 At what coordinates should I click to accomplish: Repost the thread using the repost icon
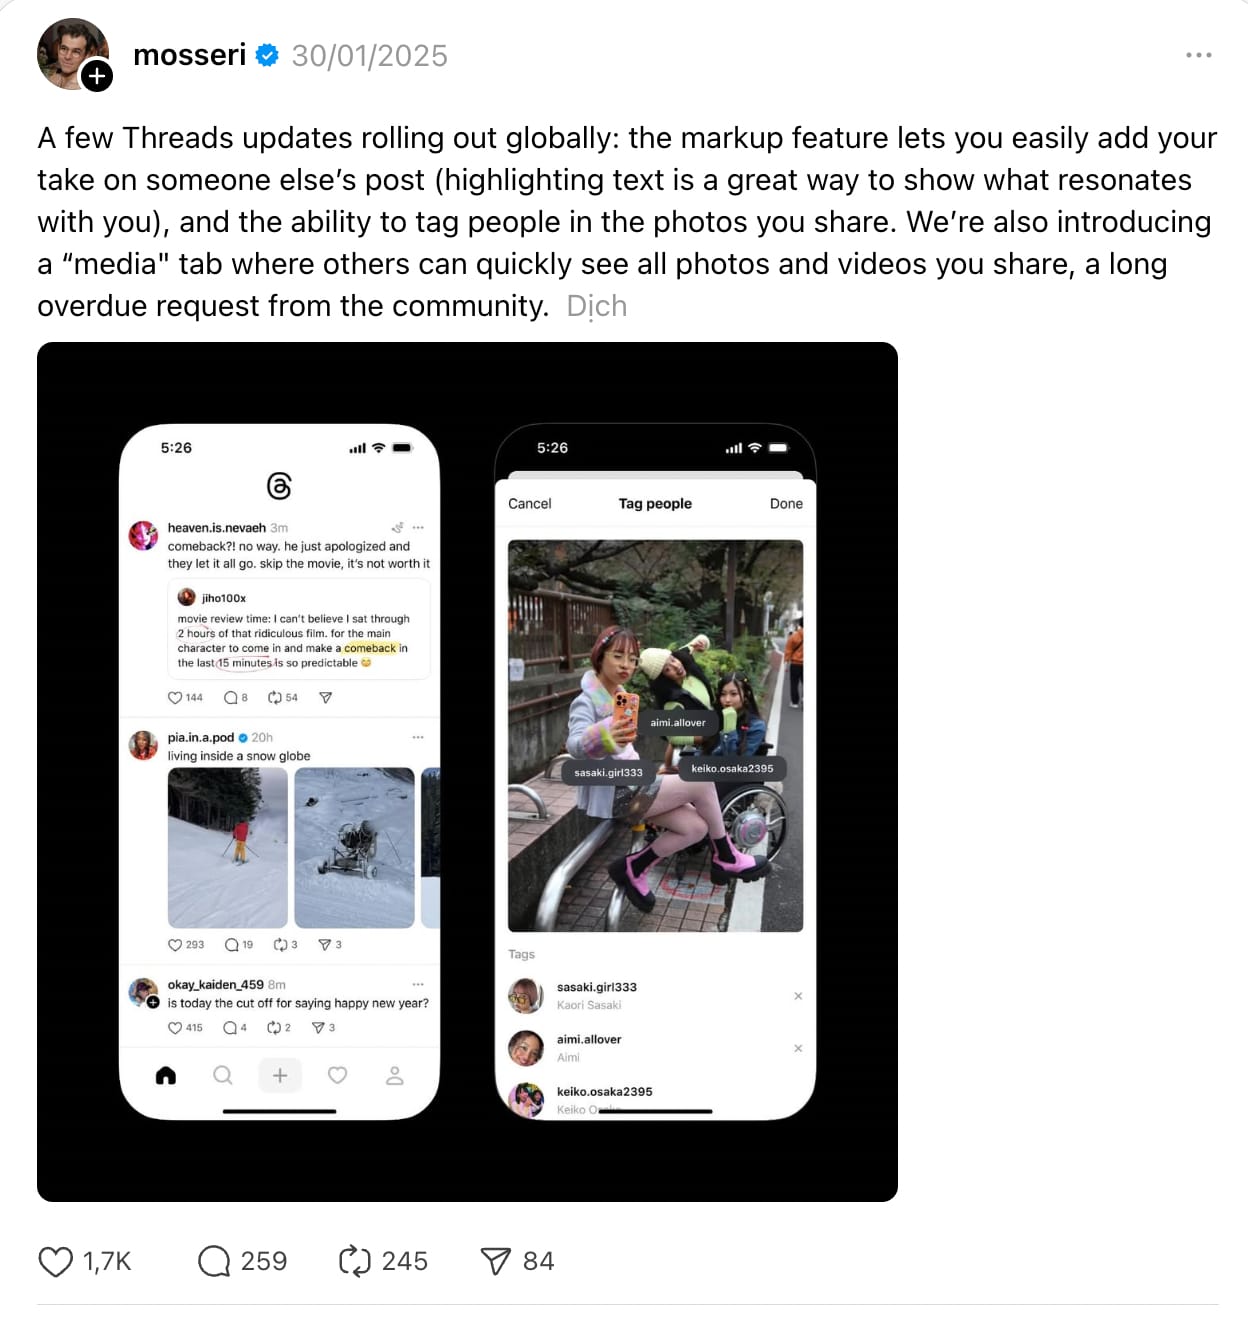(354, 1261)
